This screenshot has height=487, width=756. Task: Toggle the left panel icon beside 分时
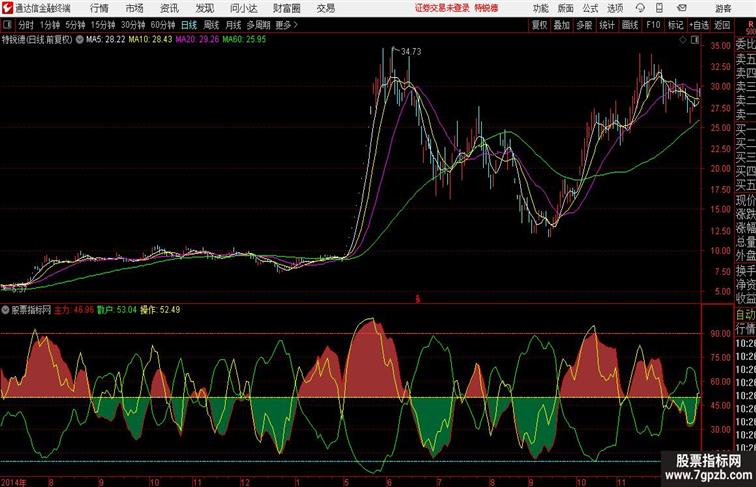pyautogui.click(x=7, y=25)
